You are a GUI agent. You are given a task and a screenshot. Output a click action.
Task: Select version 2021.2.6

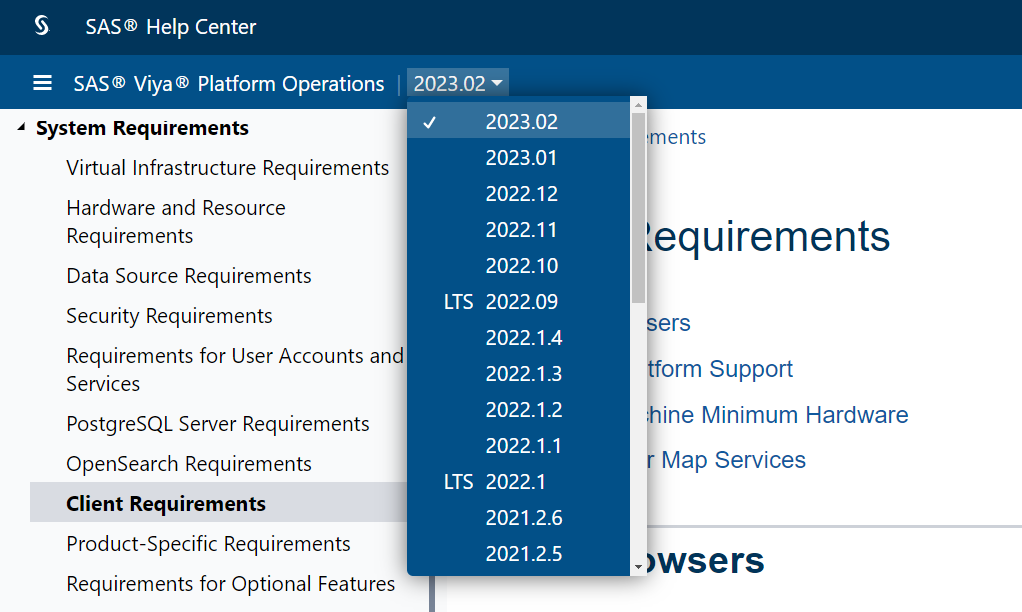pyautogui.click(x=524, y=518)
